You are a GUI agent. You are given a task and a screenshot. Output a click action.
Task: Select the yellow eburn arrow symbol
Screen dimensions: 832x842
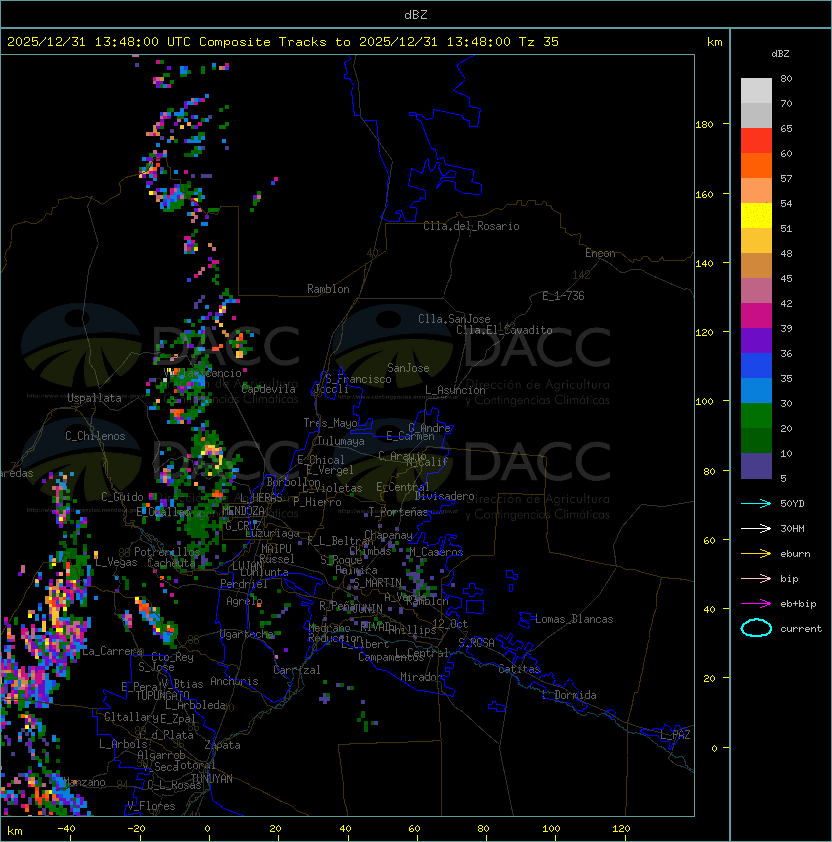(756, 554)
